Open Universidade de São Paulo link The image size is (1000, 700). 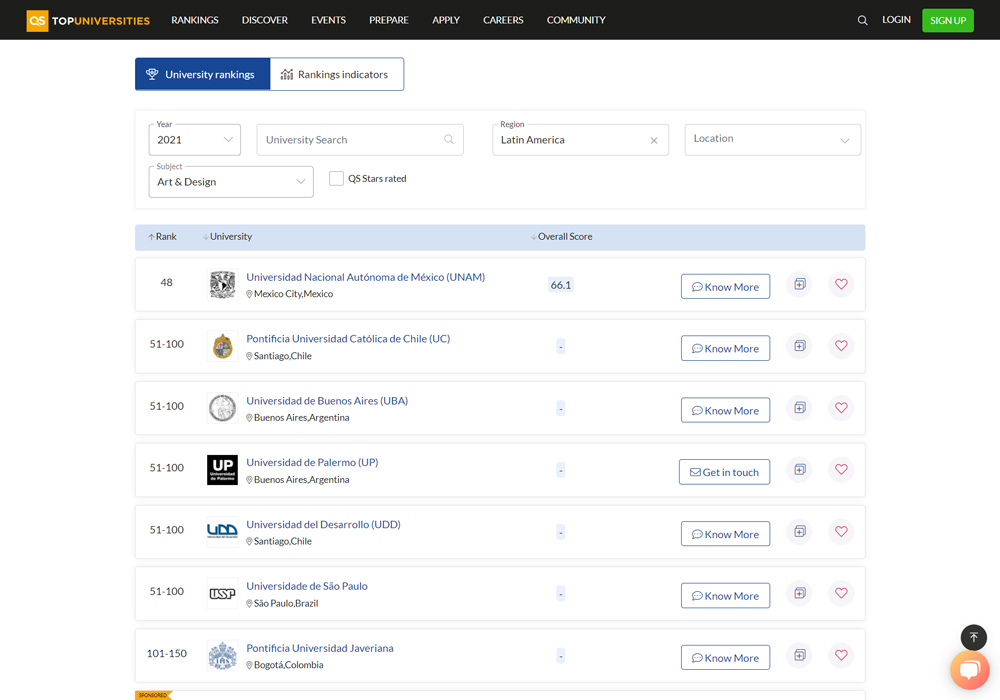pos(307,586)
